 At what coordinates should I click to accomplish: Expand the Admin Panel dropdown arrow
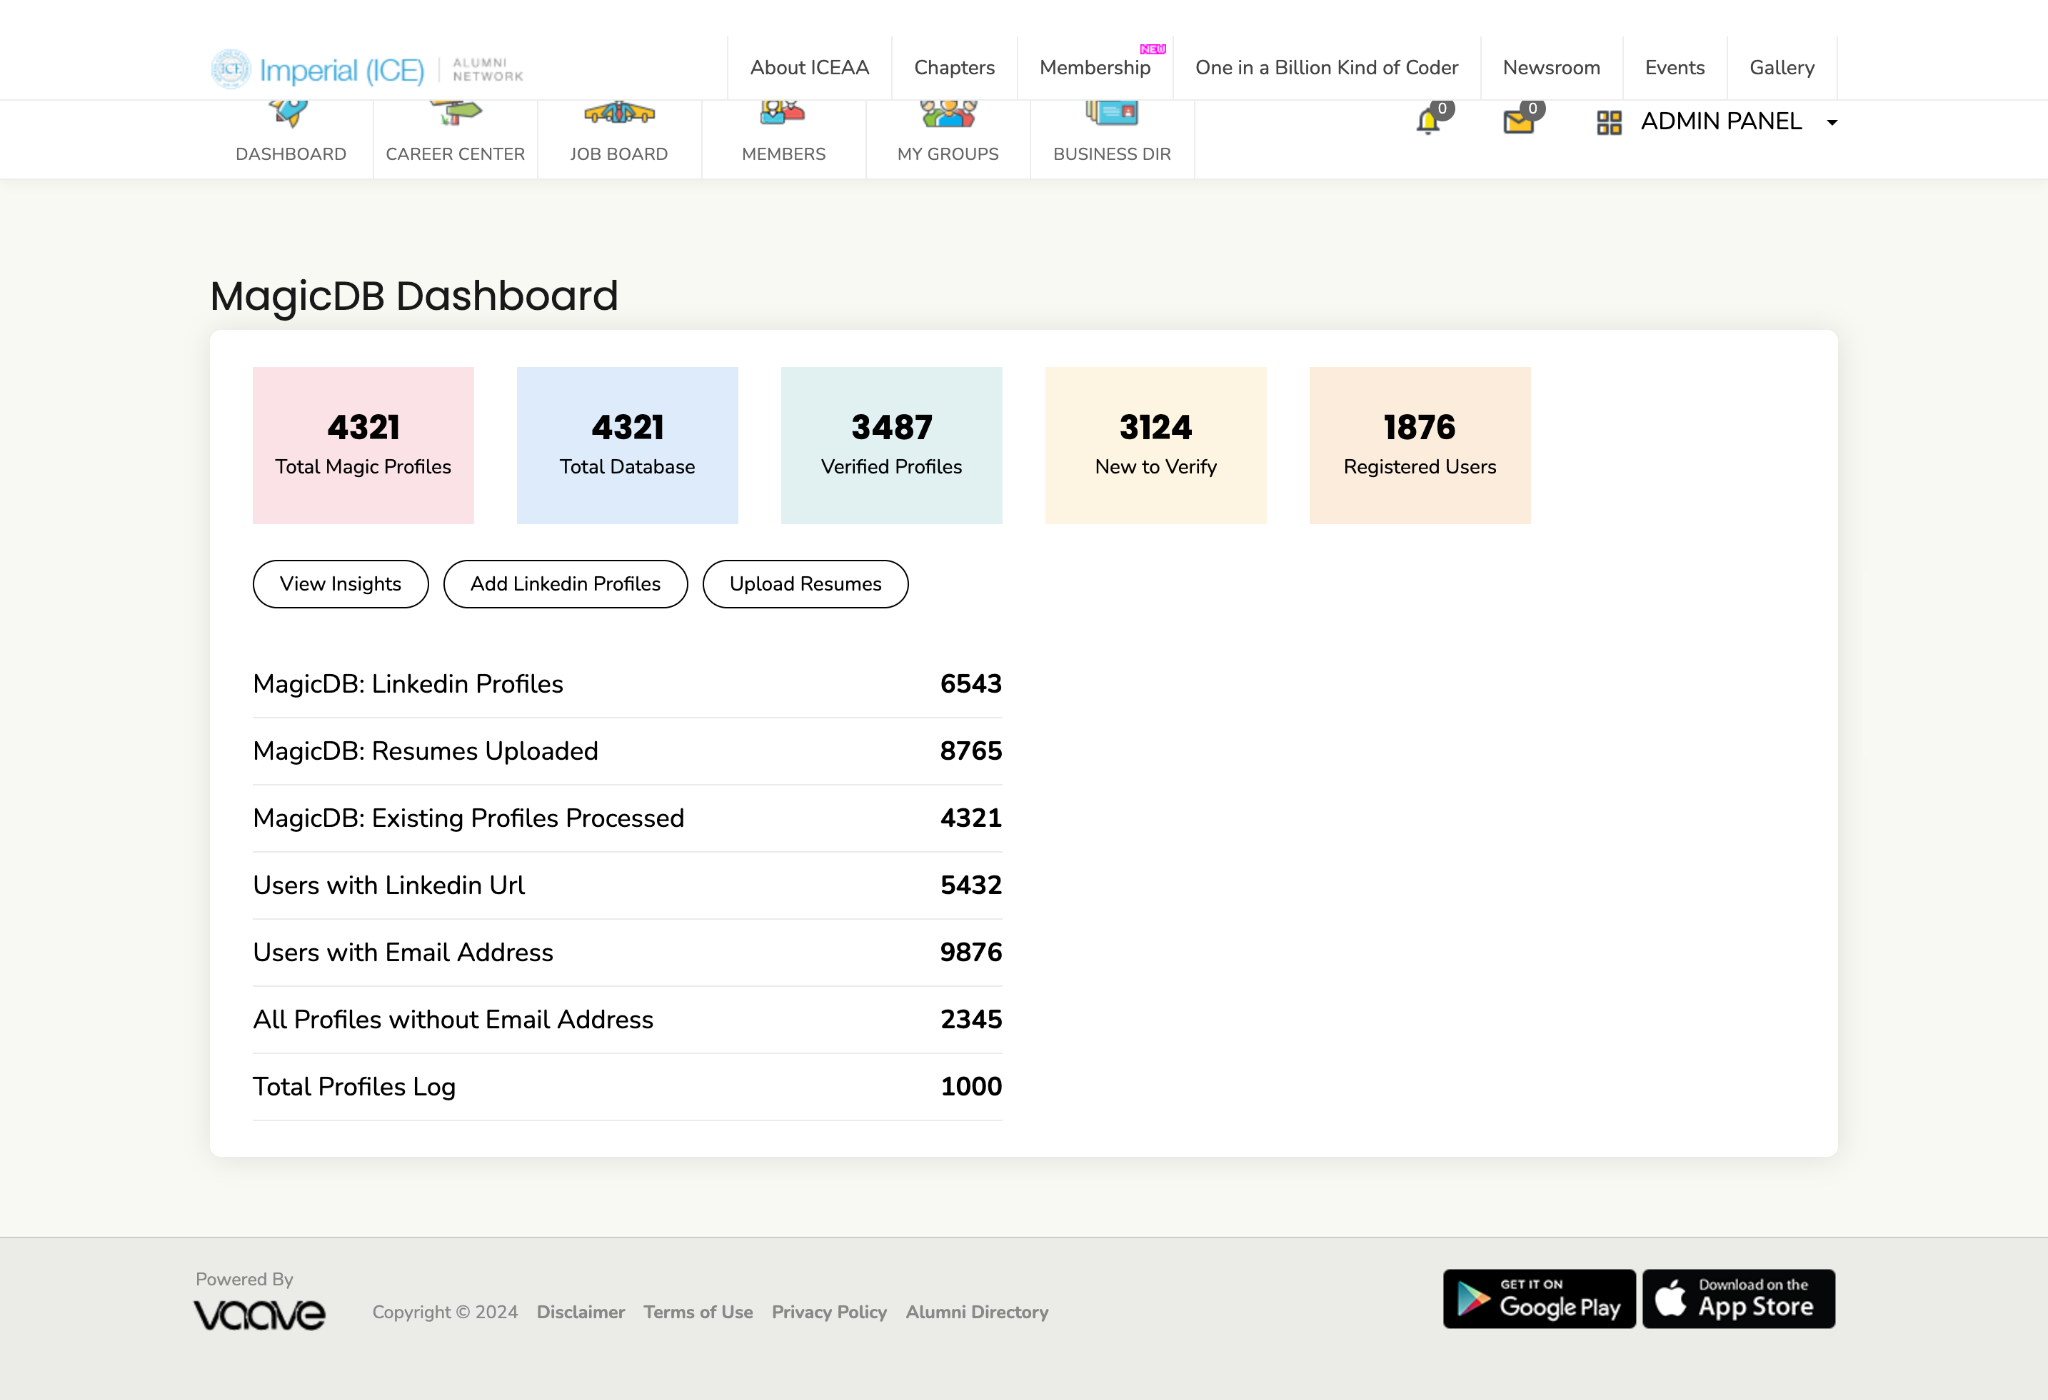coord(1832,122)
